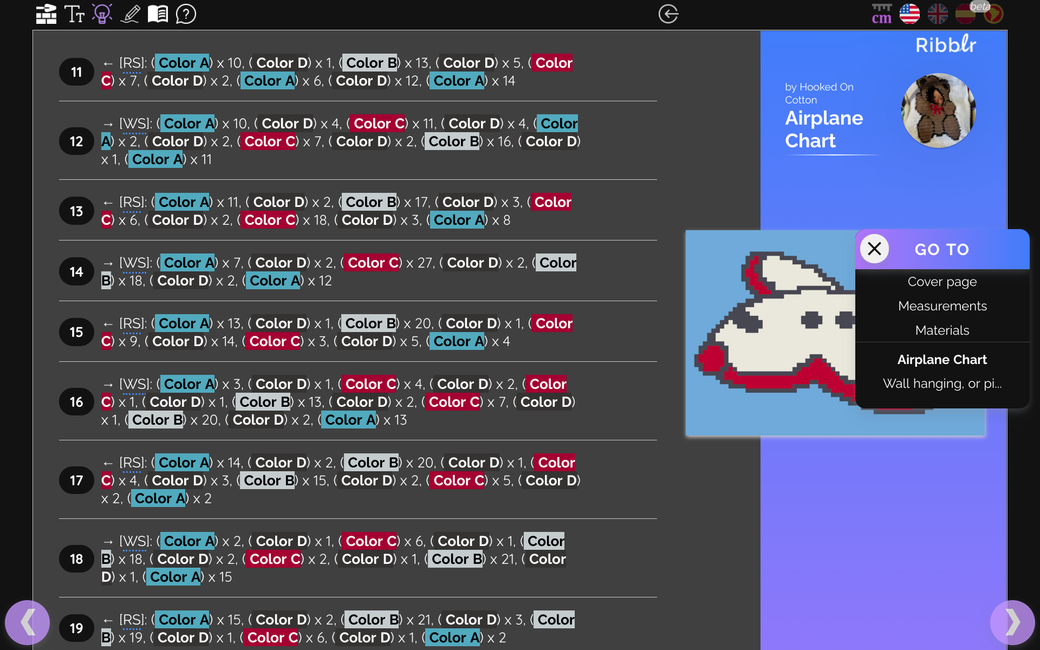Jump to Measurements section
This screenshot has width=1040, height=650.
[x=942, y=306]
